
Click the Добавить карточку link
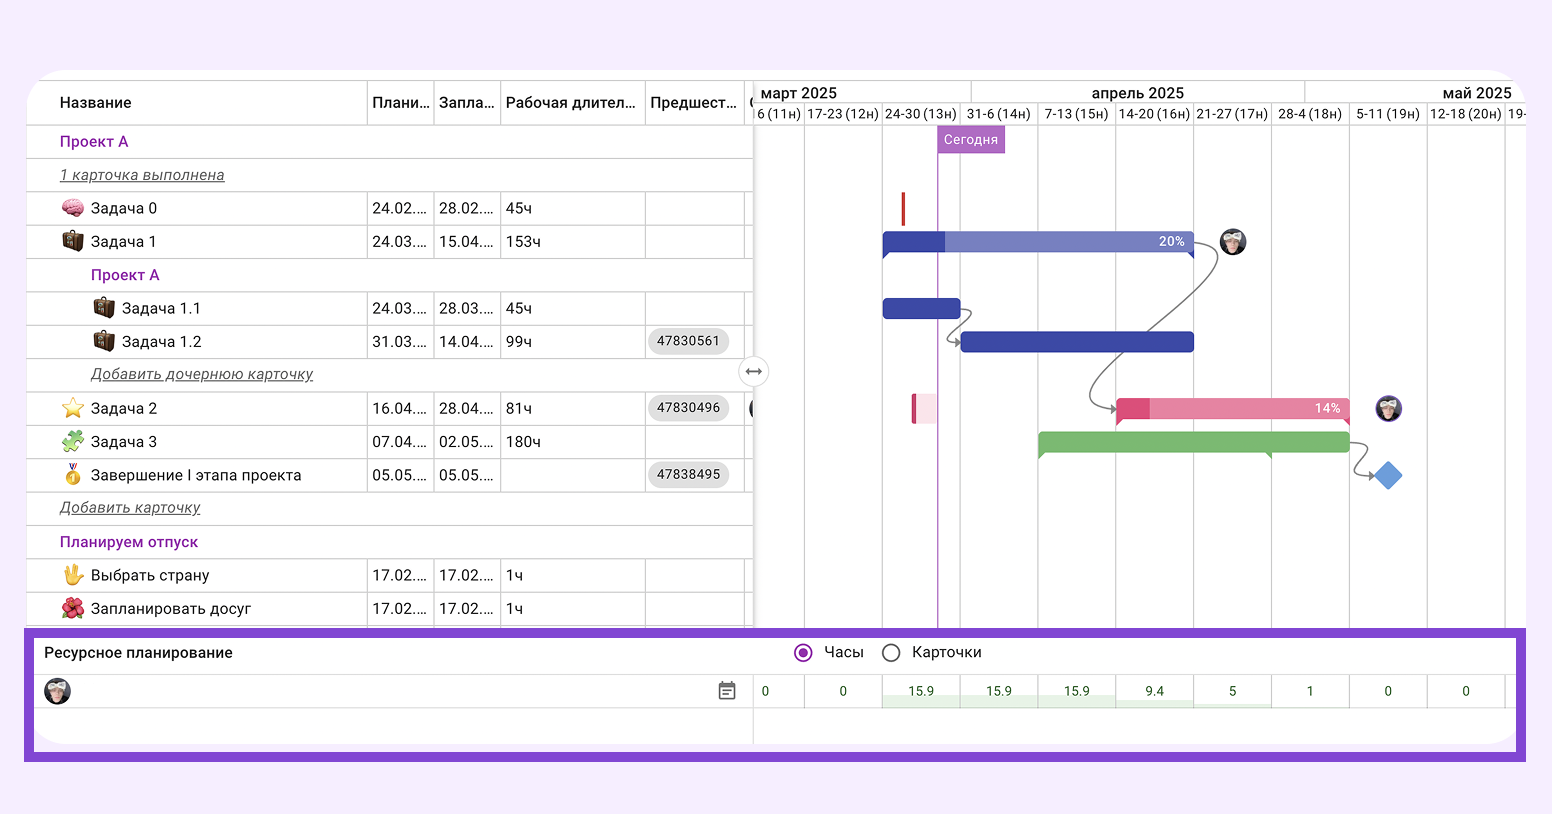130,508
